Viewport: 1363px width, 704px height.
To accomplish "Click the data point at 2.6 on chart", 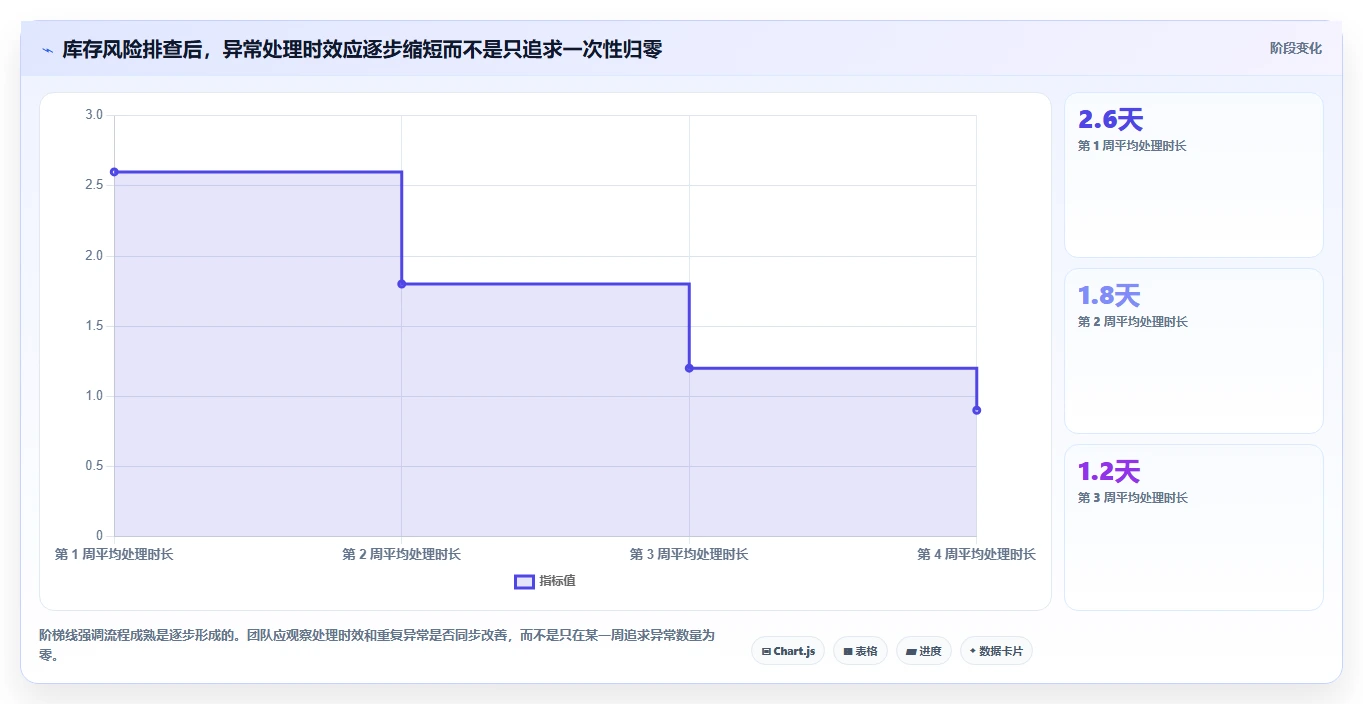I will click(x=114, y=172).
